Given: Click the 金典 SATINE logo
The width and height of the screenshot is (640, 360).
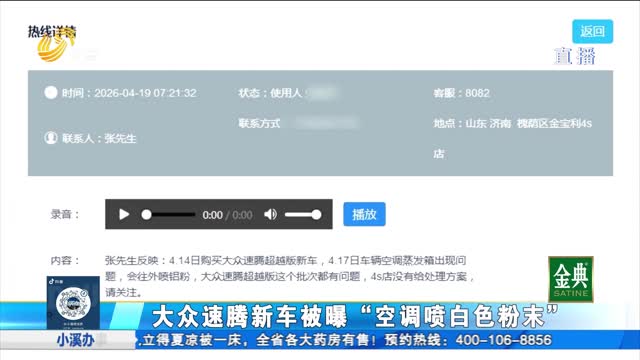Looking at the screenshot, I should click(x=571, y=279).
